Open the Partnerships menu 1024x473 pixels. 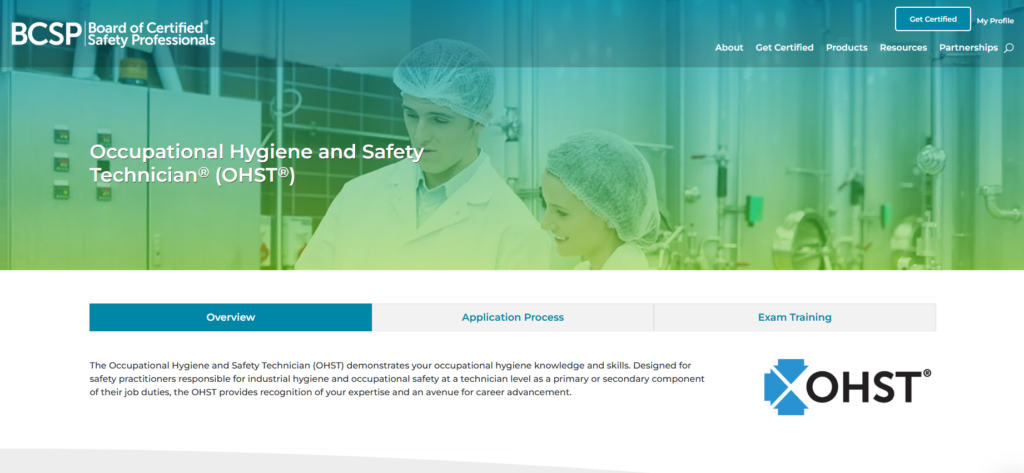click(968, 48)
